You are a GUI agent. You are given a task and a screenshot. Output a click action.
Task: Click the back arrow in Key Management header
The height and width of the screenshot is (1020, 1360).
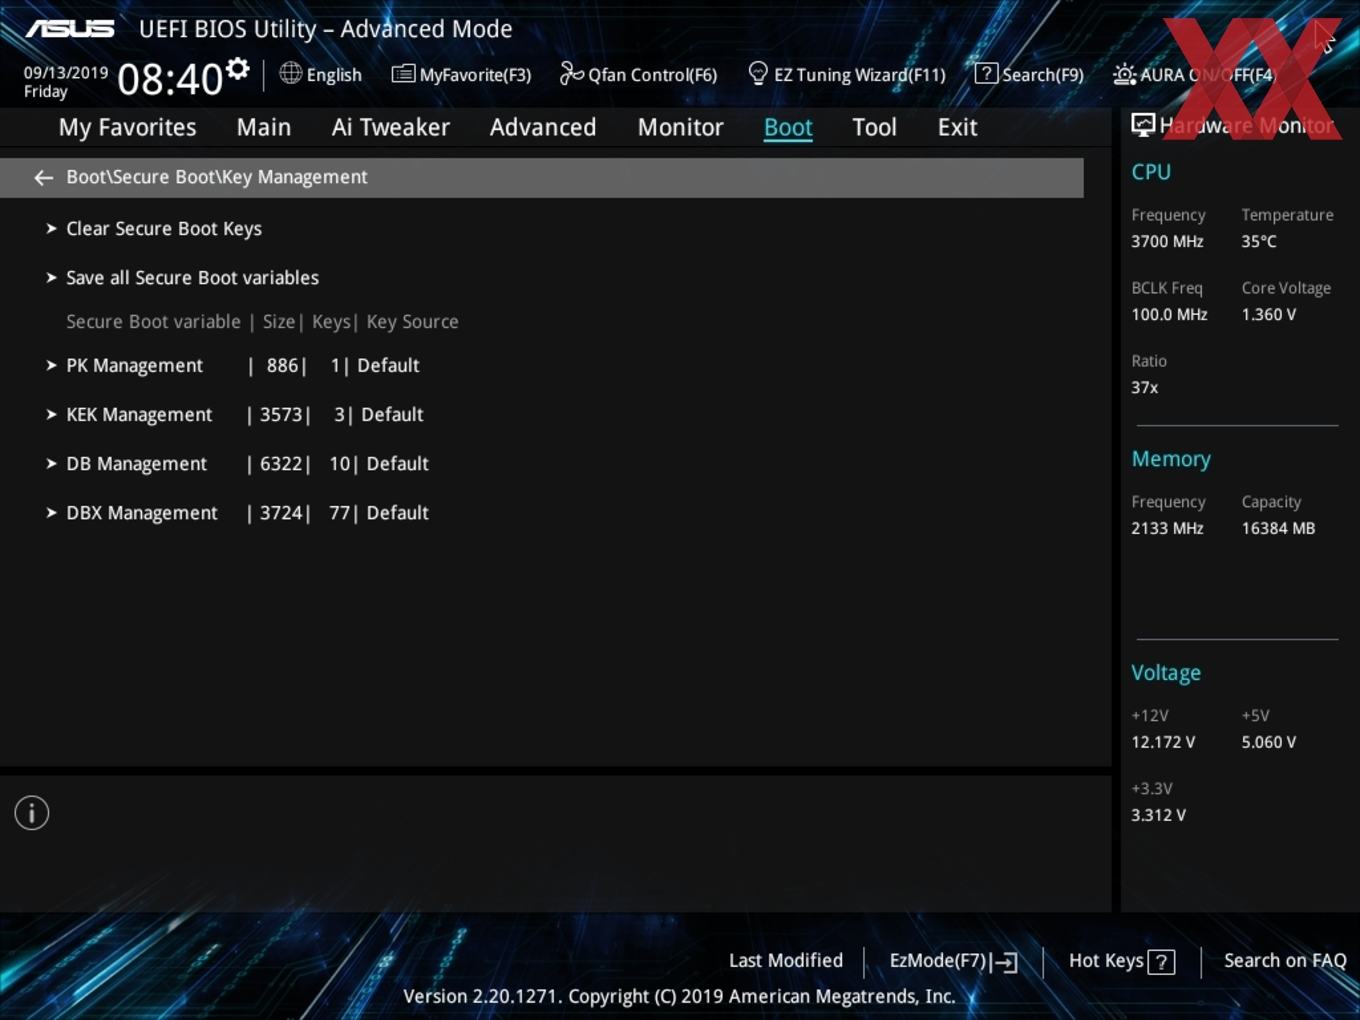click(43, 177)
